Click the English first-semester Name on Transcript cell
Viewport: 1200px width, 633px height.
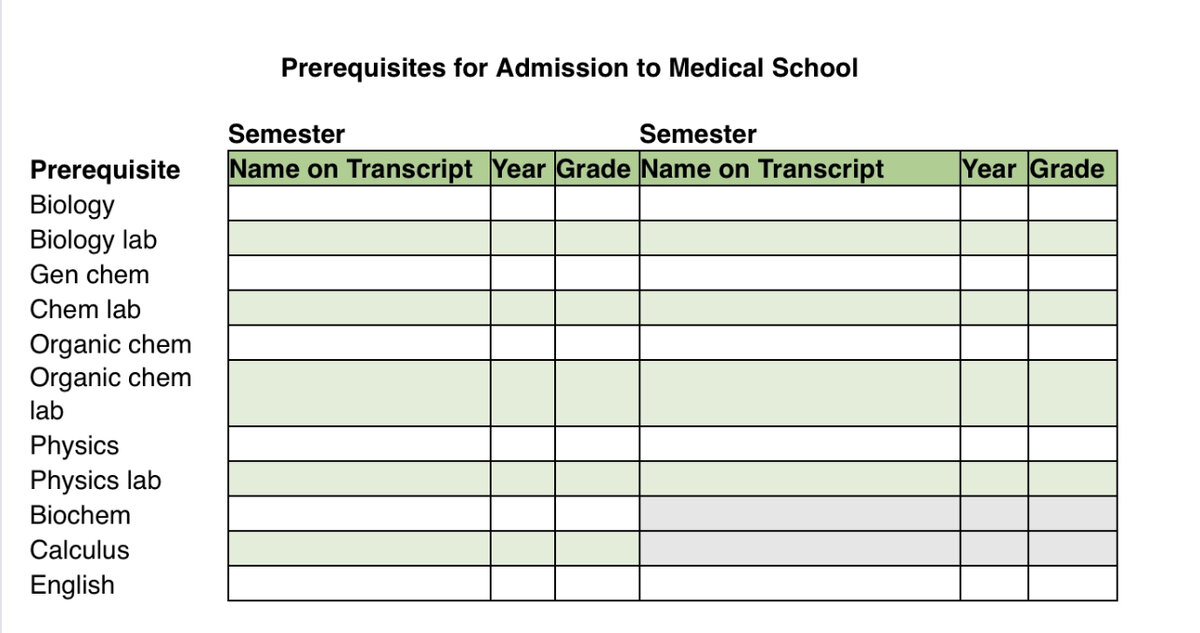(359, 583)
